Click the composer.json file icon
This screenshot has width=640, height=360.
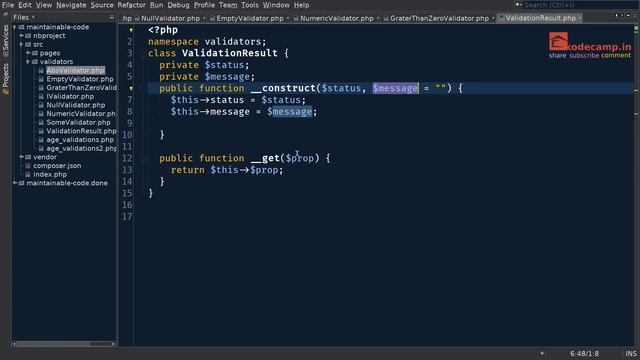(28, 166)
